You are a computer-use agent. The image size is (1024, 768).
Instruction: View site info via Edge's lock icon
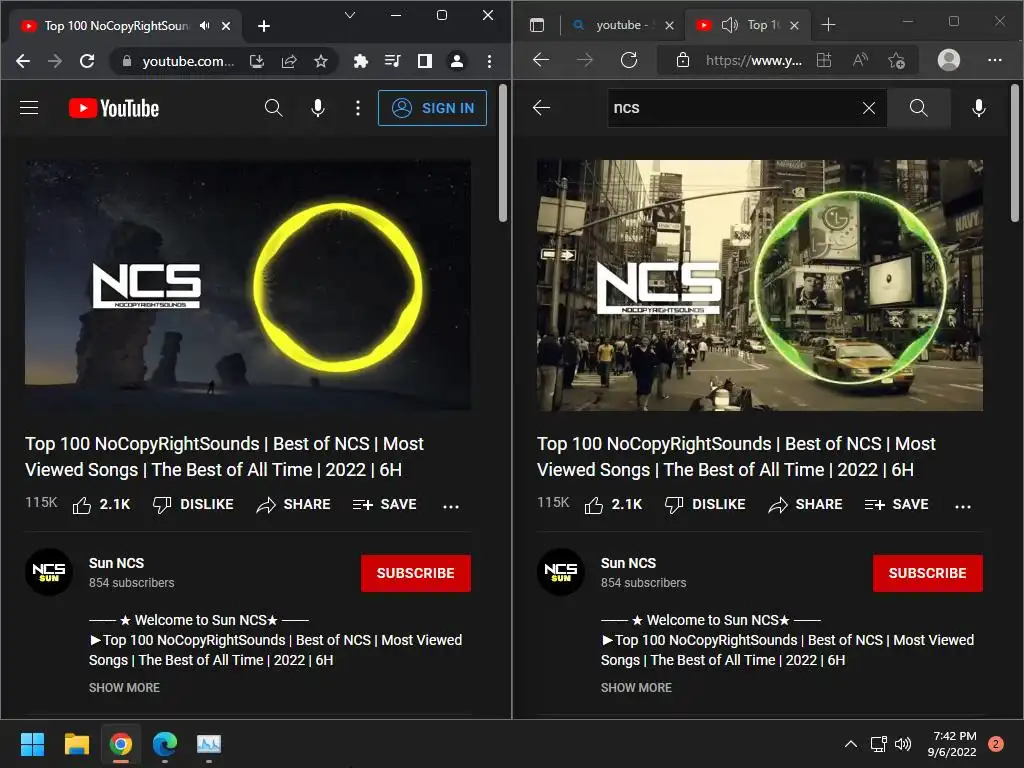(682, 60)
